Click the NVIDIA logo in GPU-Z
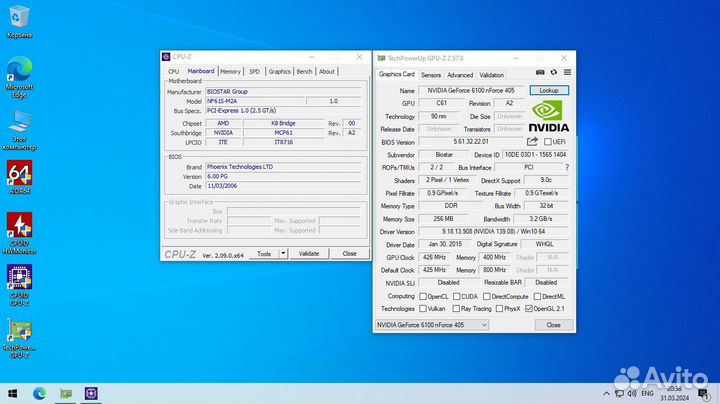The height and width of the screenshot is (404, 720). (x=549, y=117)
